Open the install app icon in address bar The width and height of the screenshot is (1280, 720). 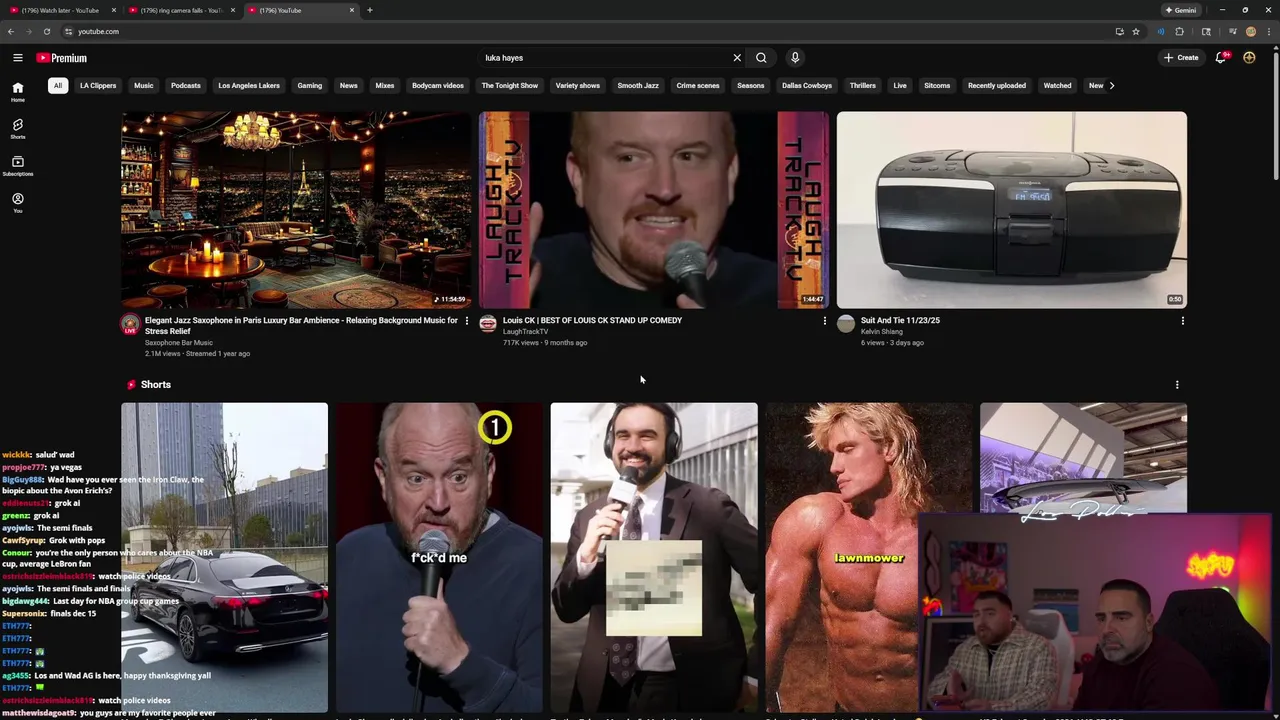pos(1119,31)
